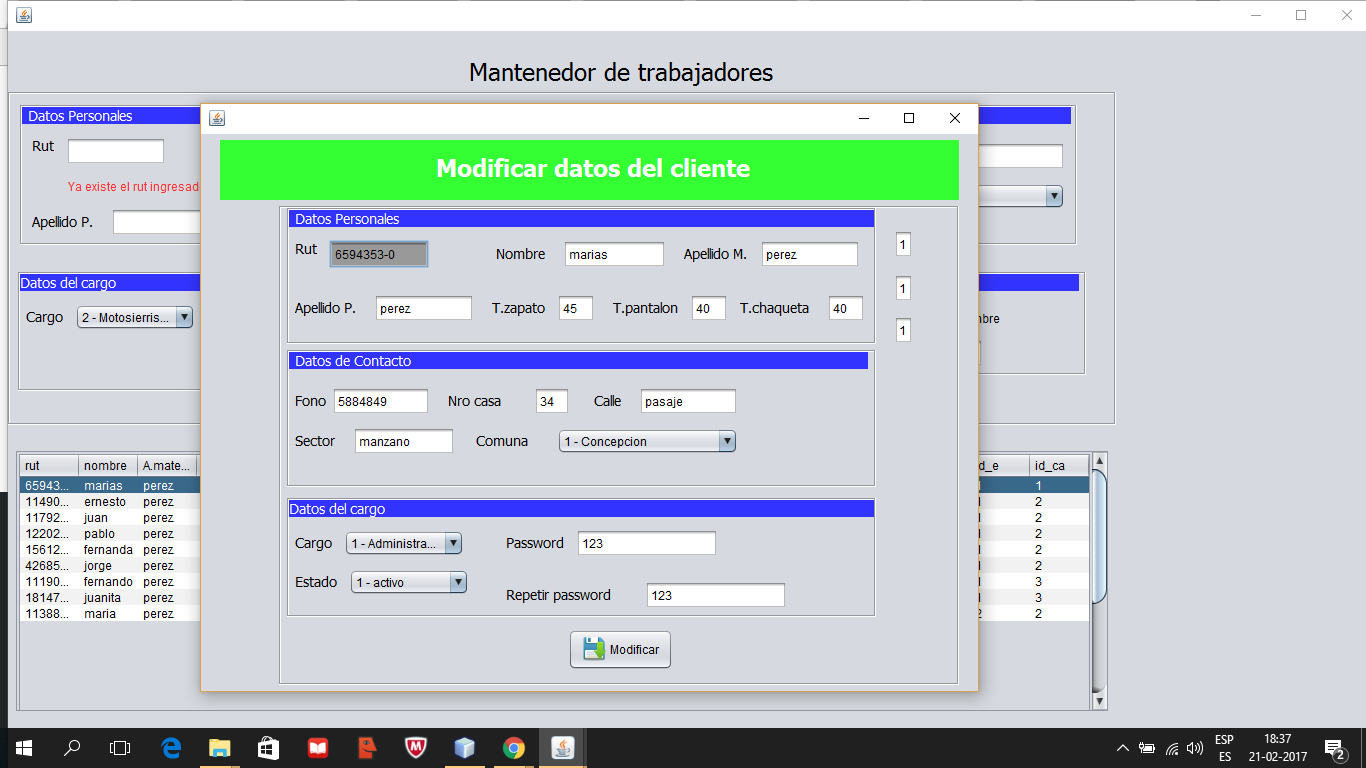
Task: Select the table row for pablo
Action: coord(110,533)
